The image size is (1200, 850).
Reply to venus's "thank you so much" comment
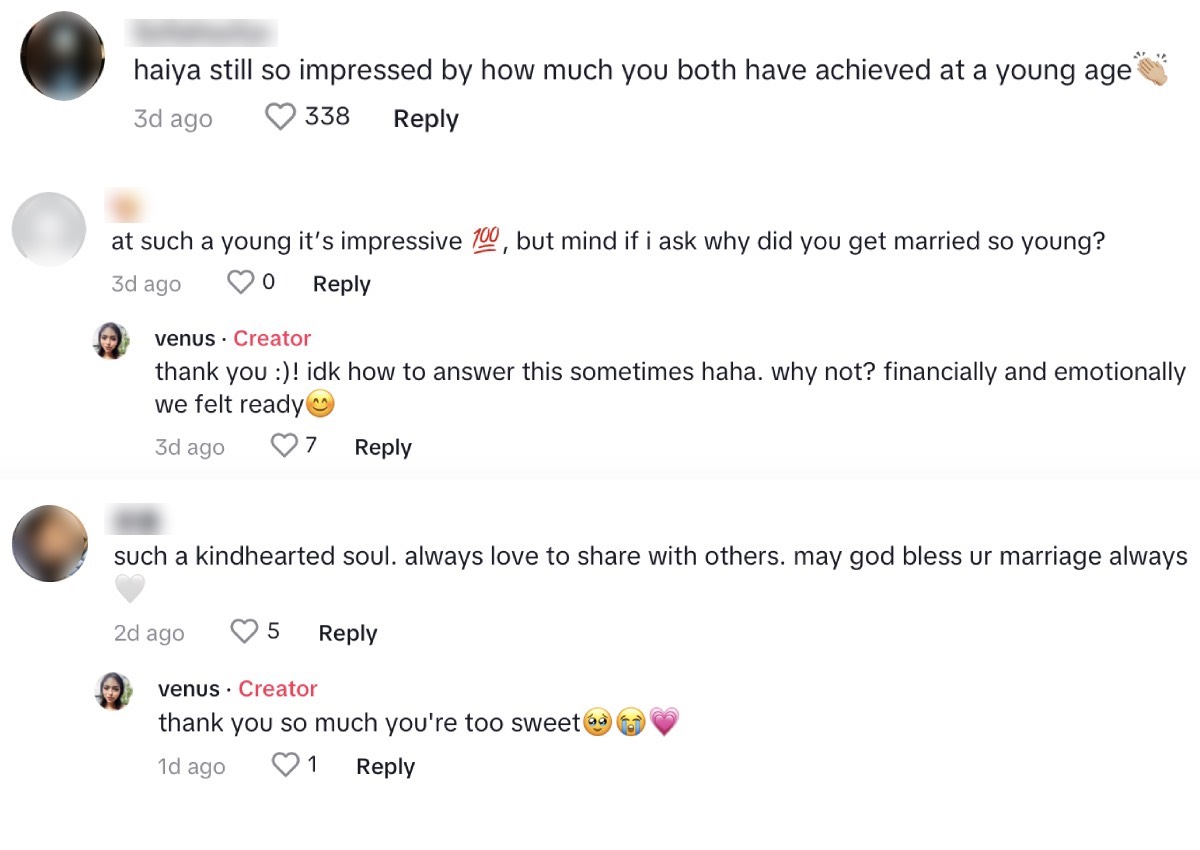point(385,767)
